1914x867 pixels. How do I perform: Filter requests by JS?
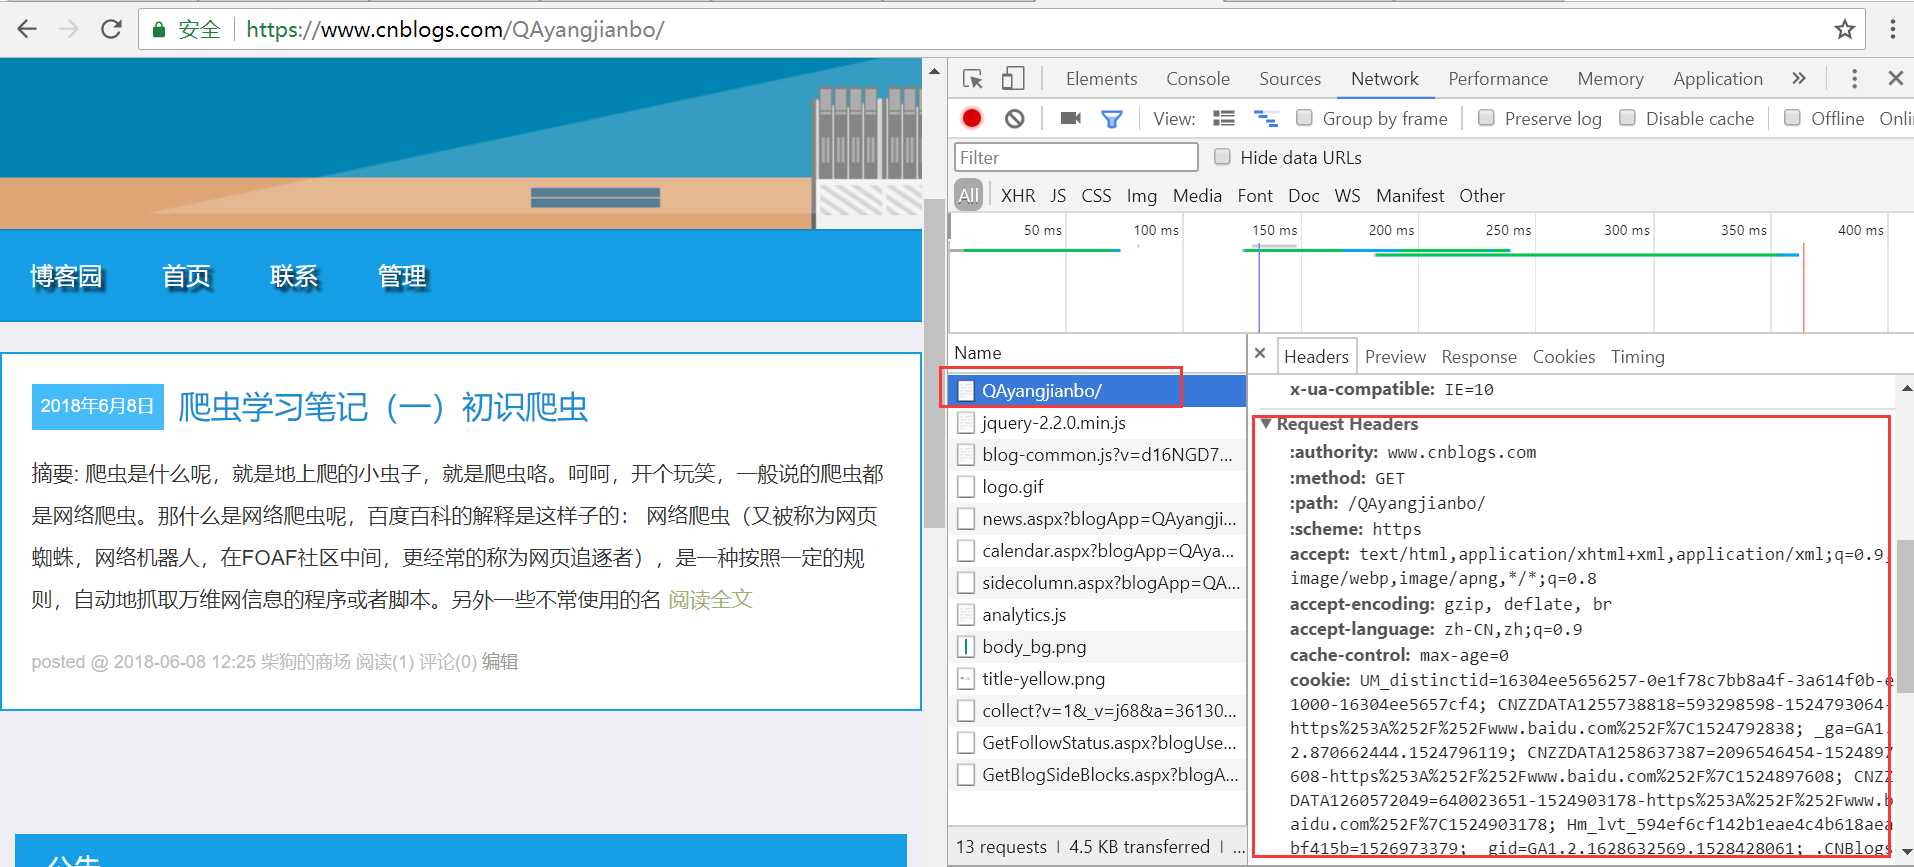pyautogui.click(x=1058, y=196)
